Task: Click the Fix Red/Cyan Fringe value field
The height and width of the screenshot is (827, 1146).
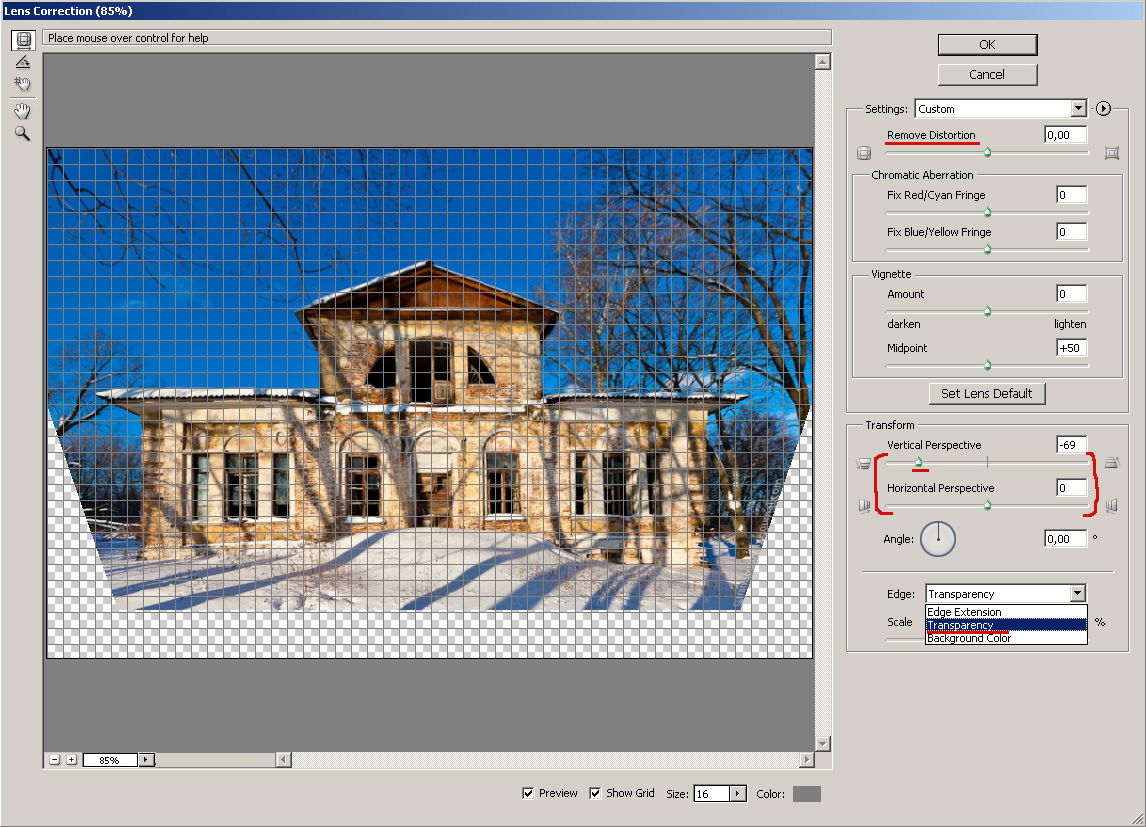Action: [1071, 195]
